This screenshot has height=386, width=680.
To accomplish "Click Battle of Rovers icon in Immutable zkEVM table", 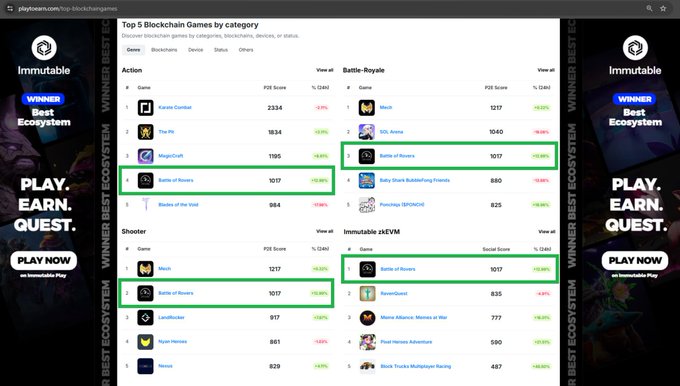I will [368, 269].
